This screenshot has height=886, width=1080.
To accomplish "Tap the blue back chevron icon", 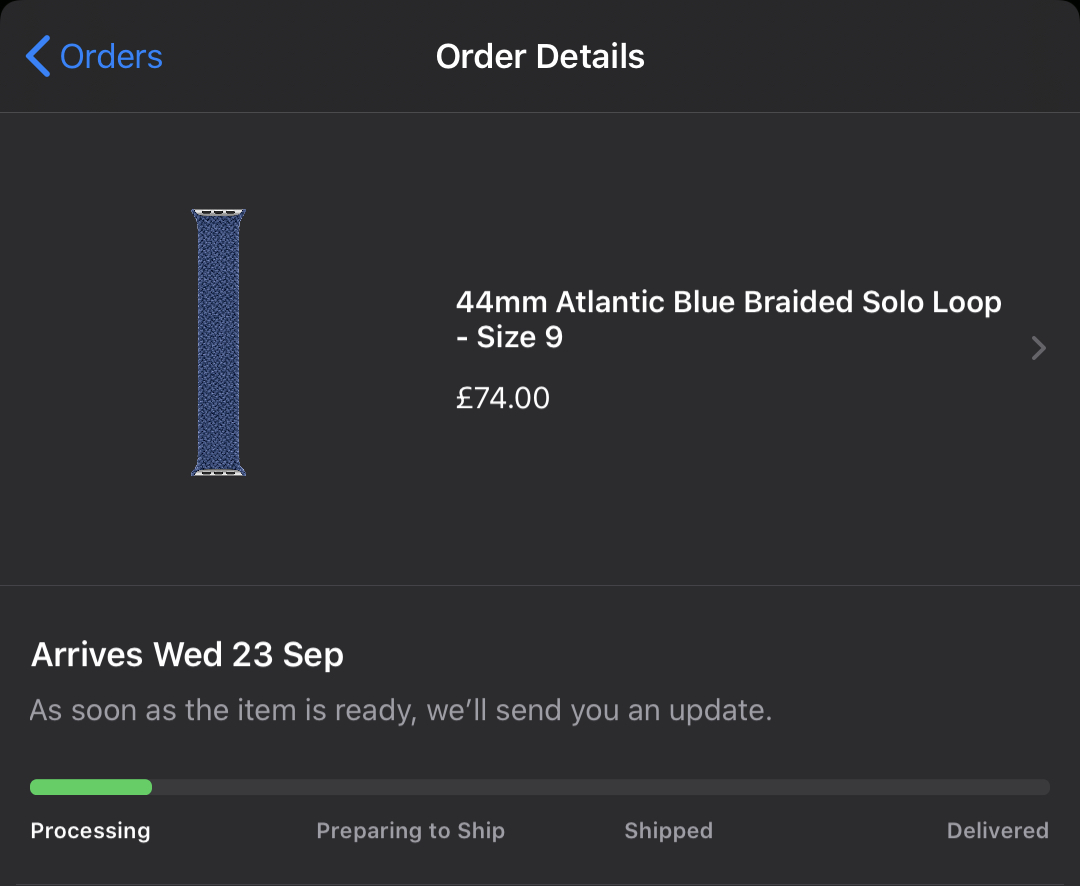I will pos(38,56).
